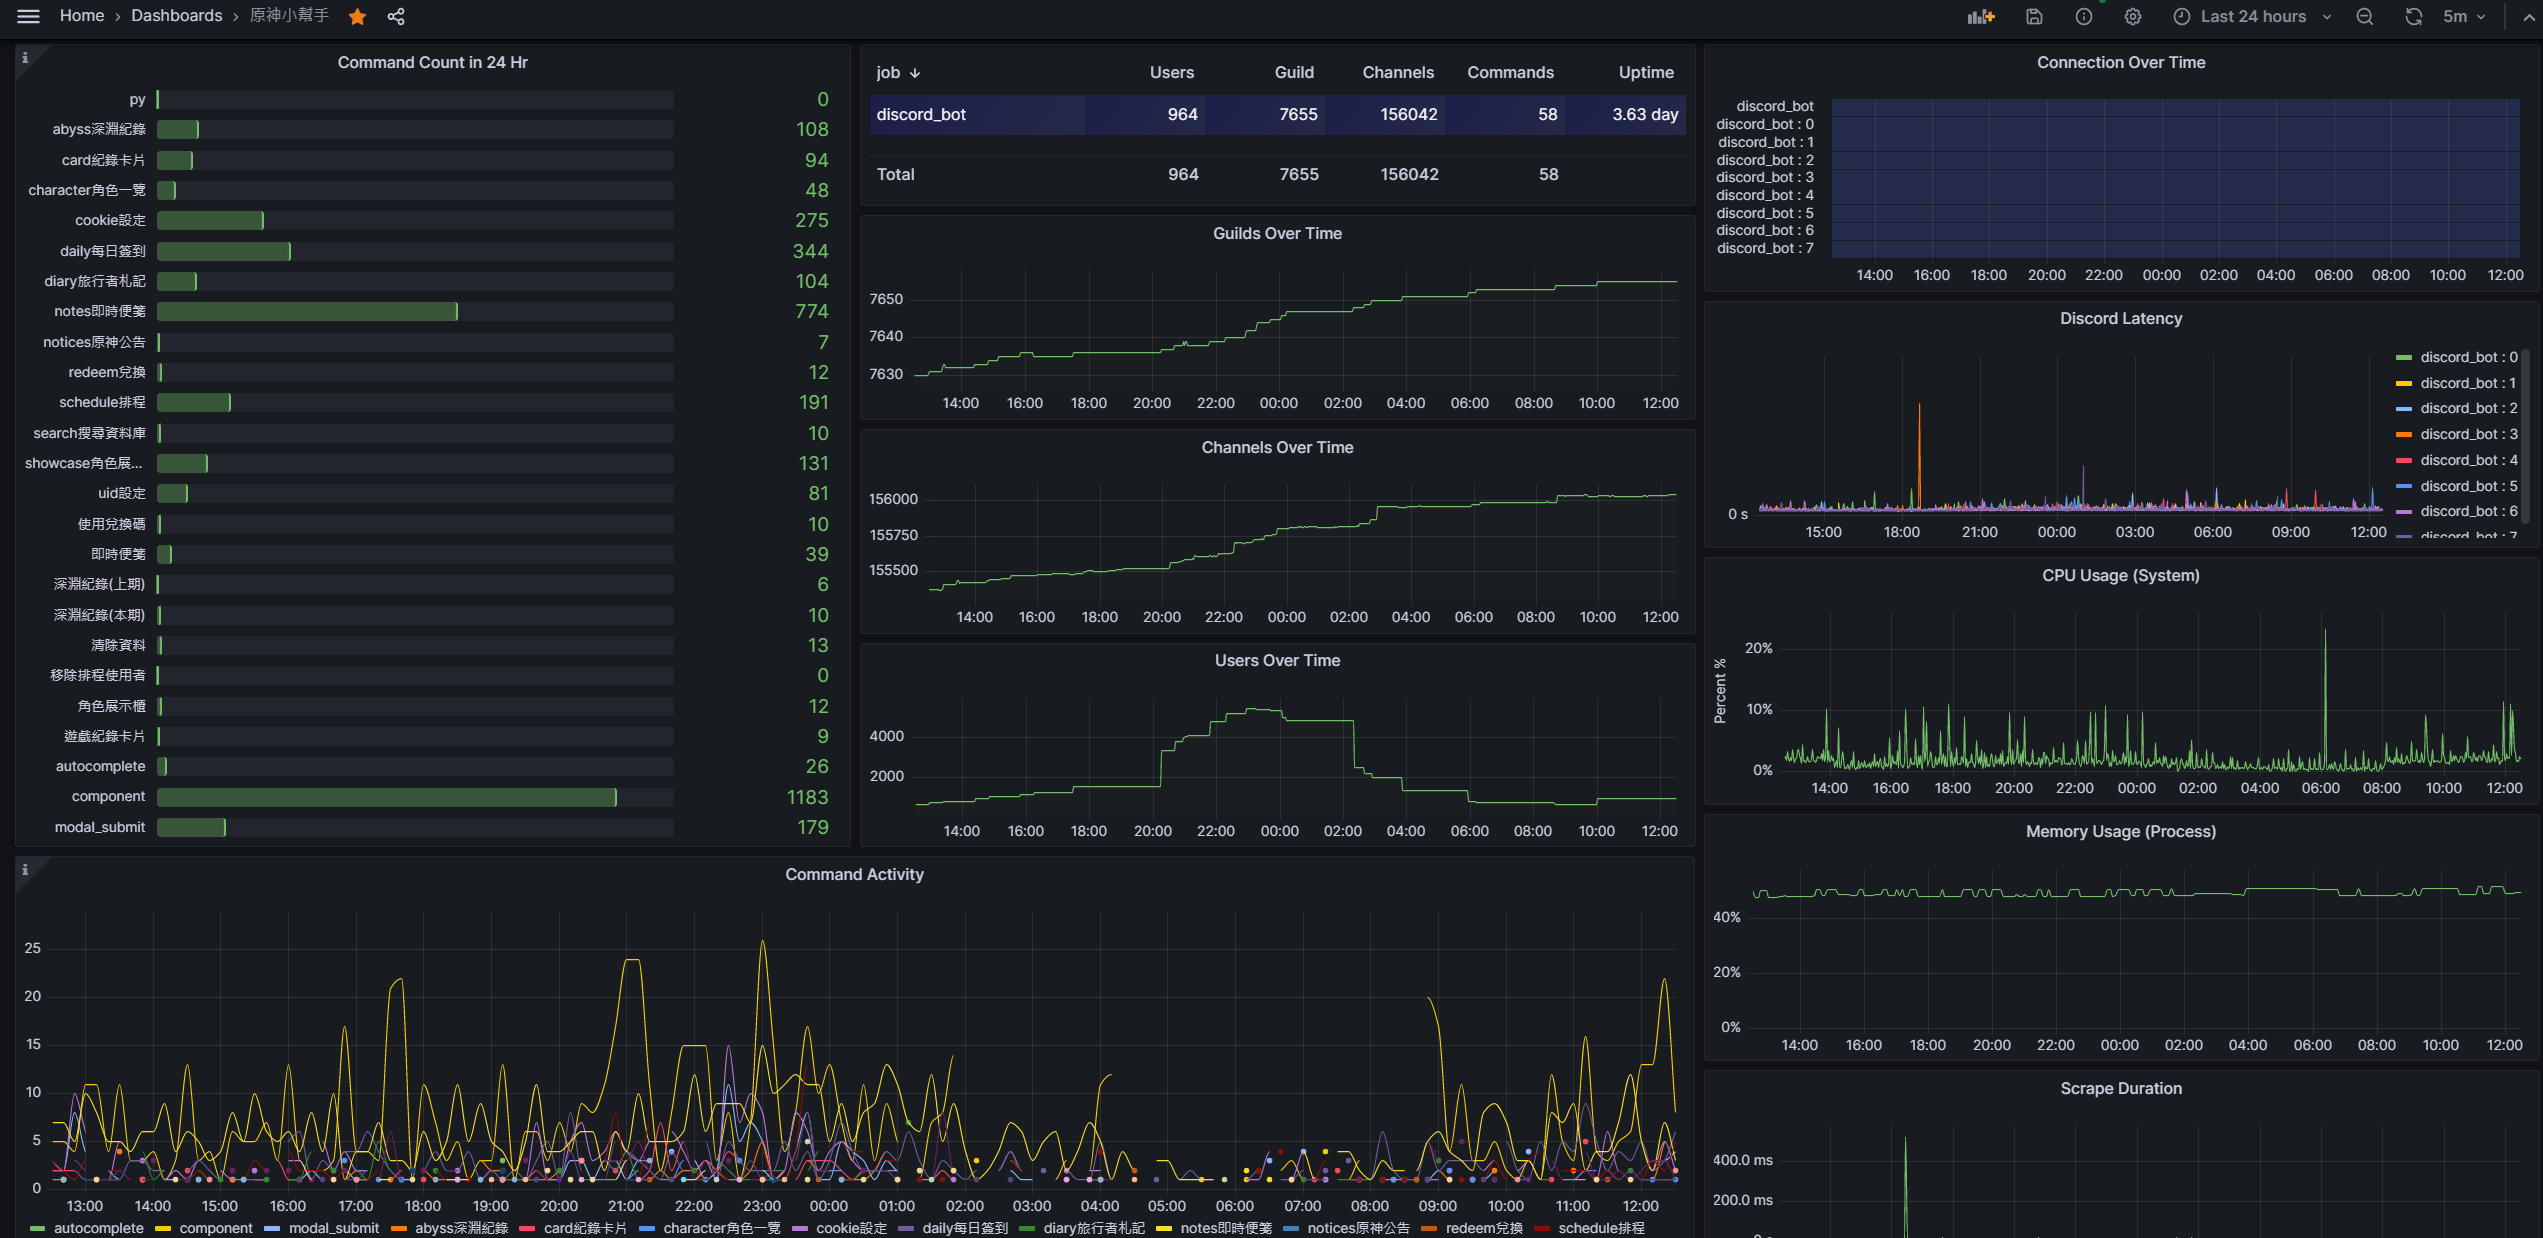The image size is (2543, 1238).
Task: Refresh the dashboard now
Action: pos(2413,17)
